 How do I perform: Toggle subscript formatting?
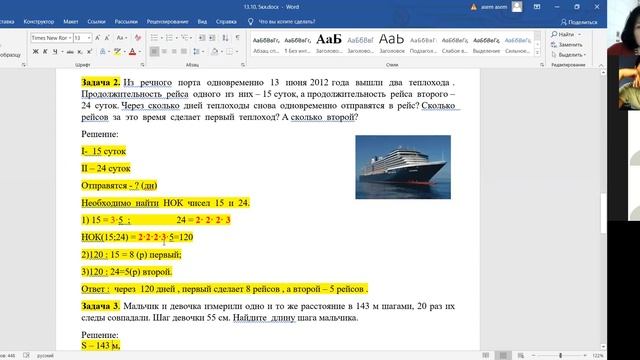tap(80, 52)
